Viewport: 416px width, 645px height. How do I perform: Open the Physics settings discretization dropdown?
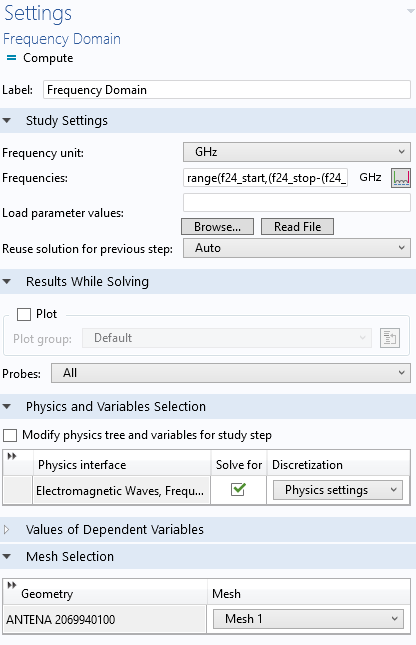(338, 490)
